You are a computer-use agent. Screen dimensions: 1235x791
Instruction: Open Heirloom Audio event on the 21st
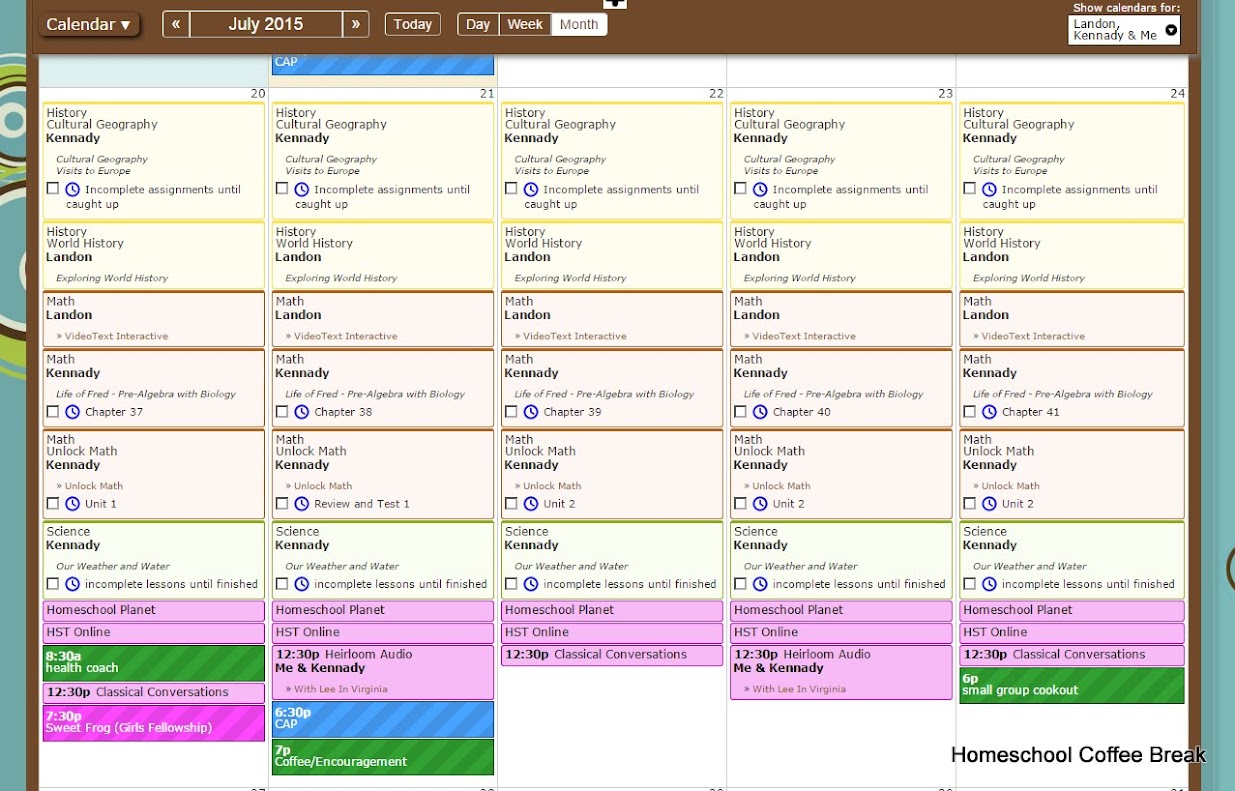383,672
